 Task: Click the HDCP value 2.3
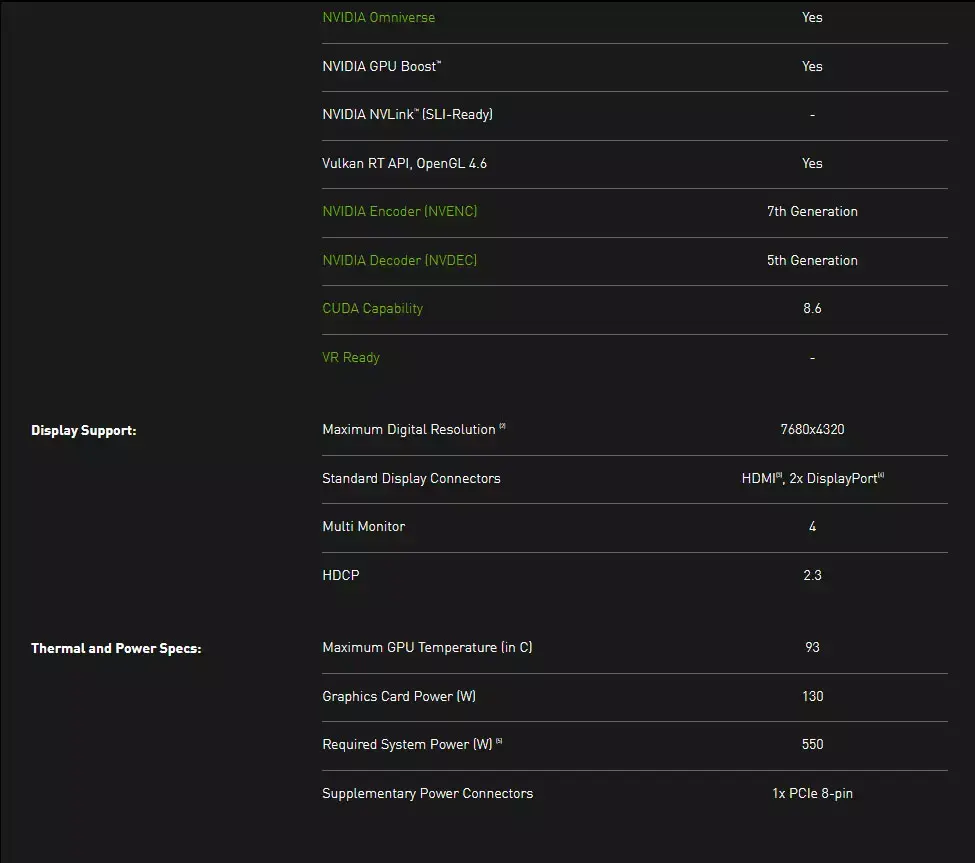[812, 575]
